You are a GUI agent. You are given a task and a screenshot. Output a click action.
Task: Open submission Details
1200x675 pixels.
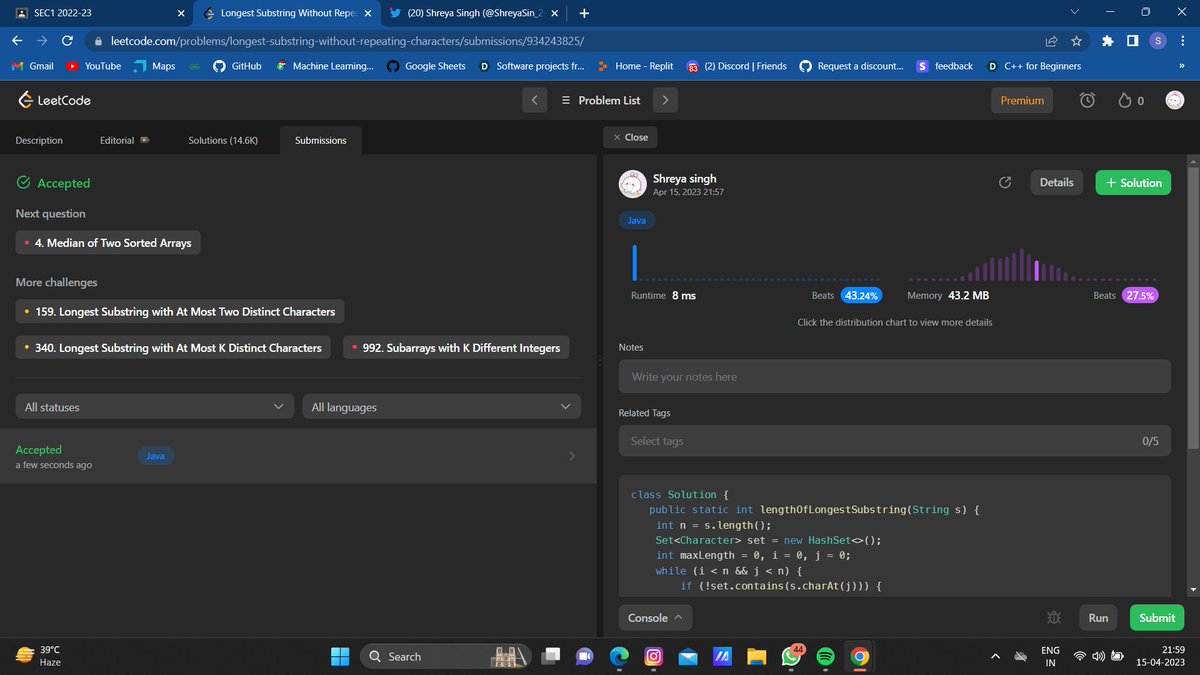tap(1056, 182)
